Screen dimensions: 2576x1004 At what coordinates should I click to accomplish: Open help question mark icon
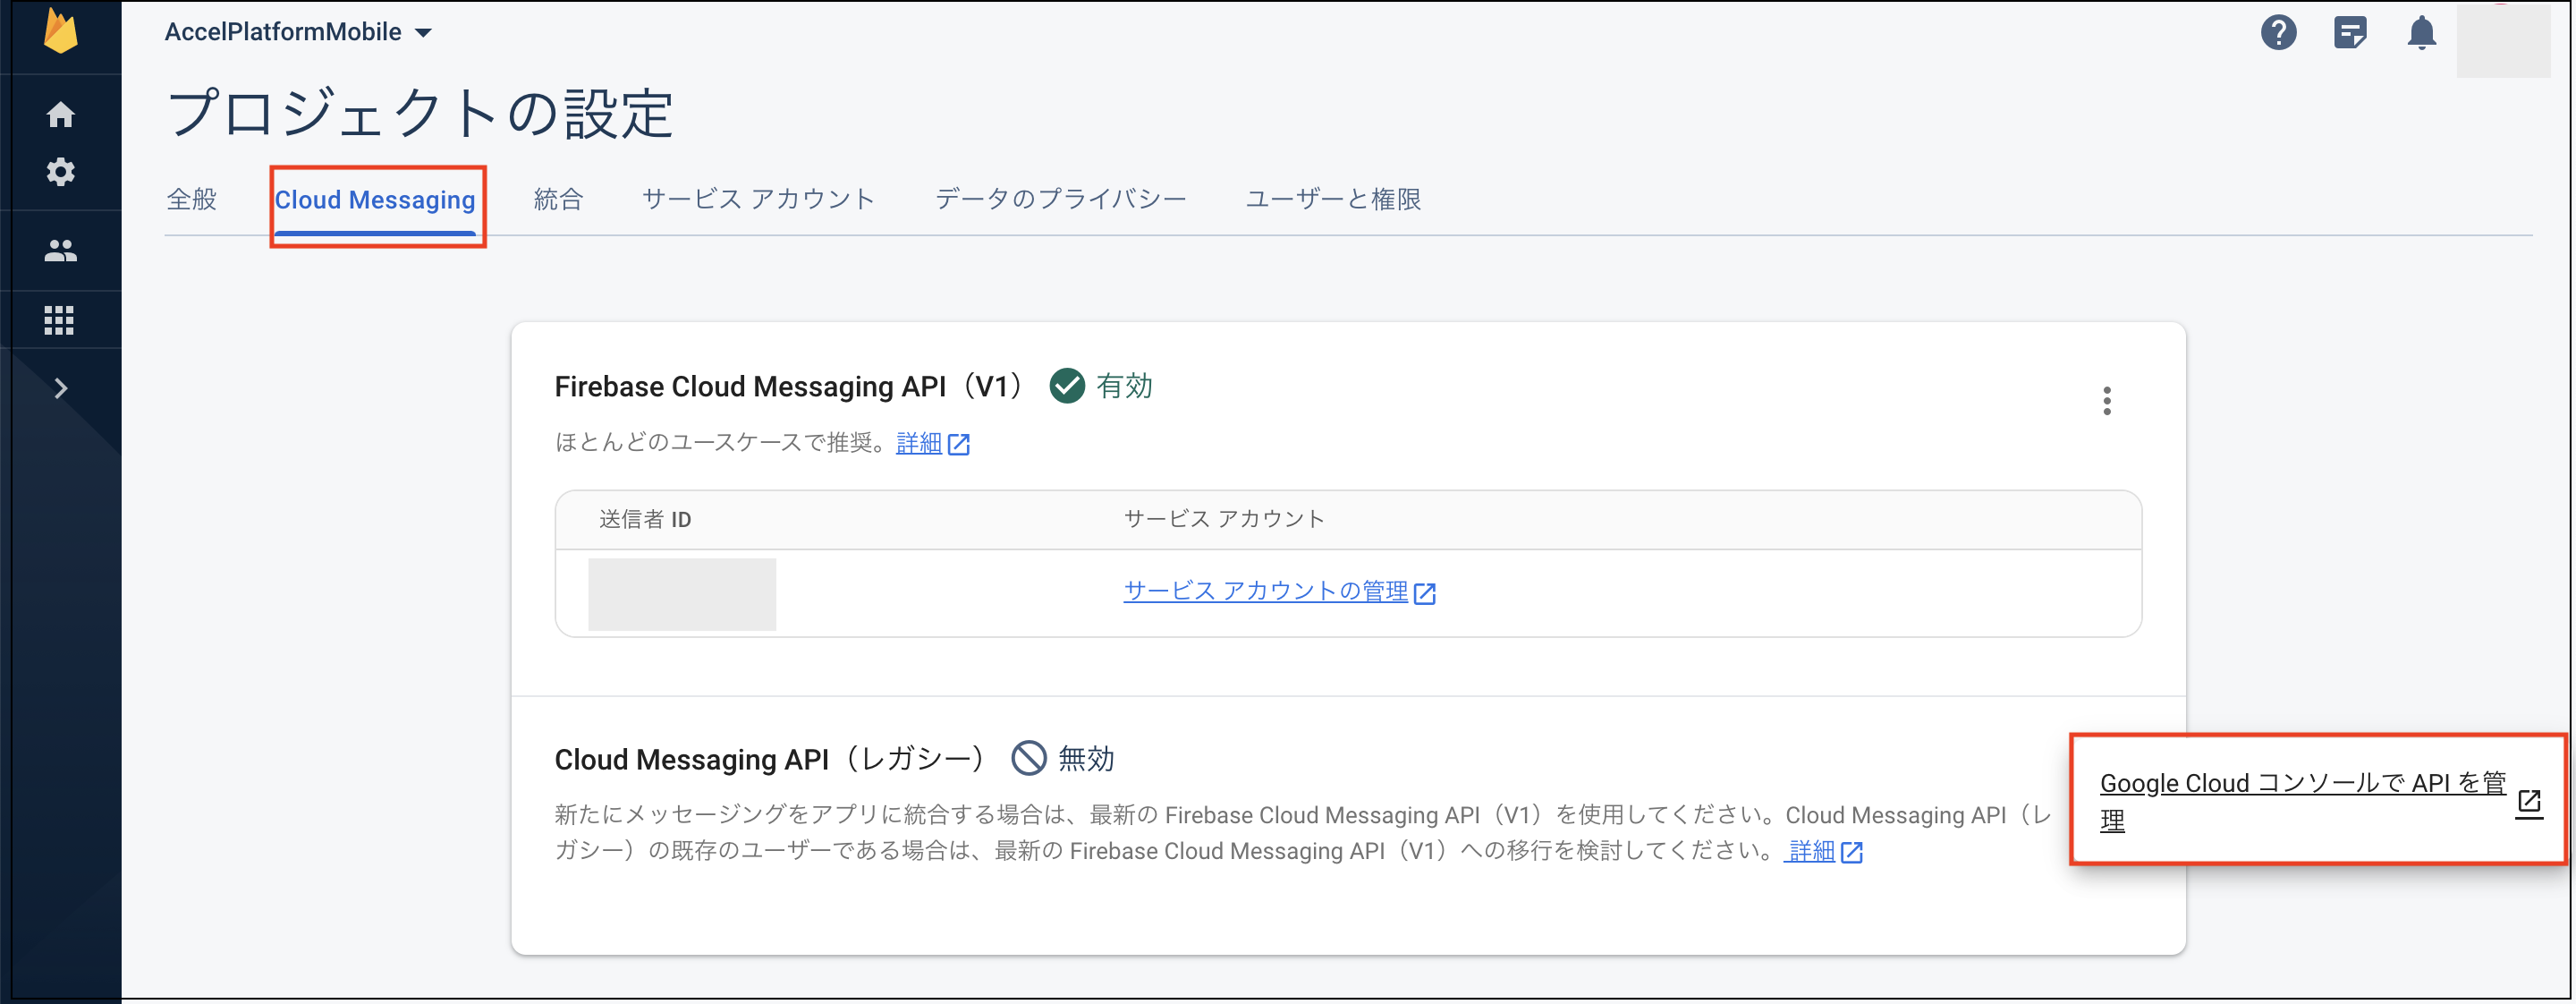tap(2278, 33)
